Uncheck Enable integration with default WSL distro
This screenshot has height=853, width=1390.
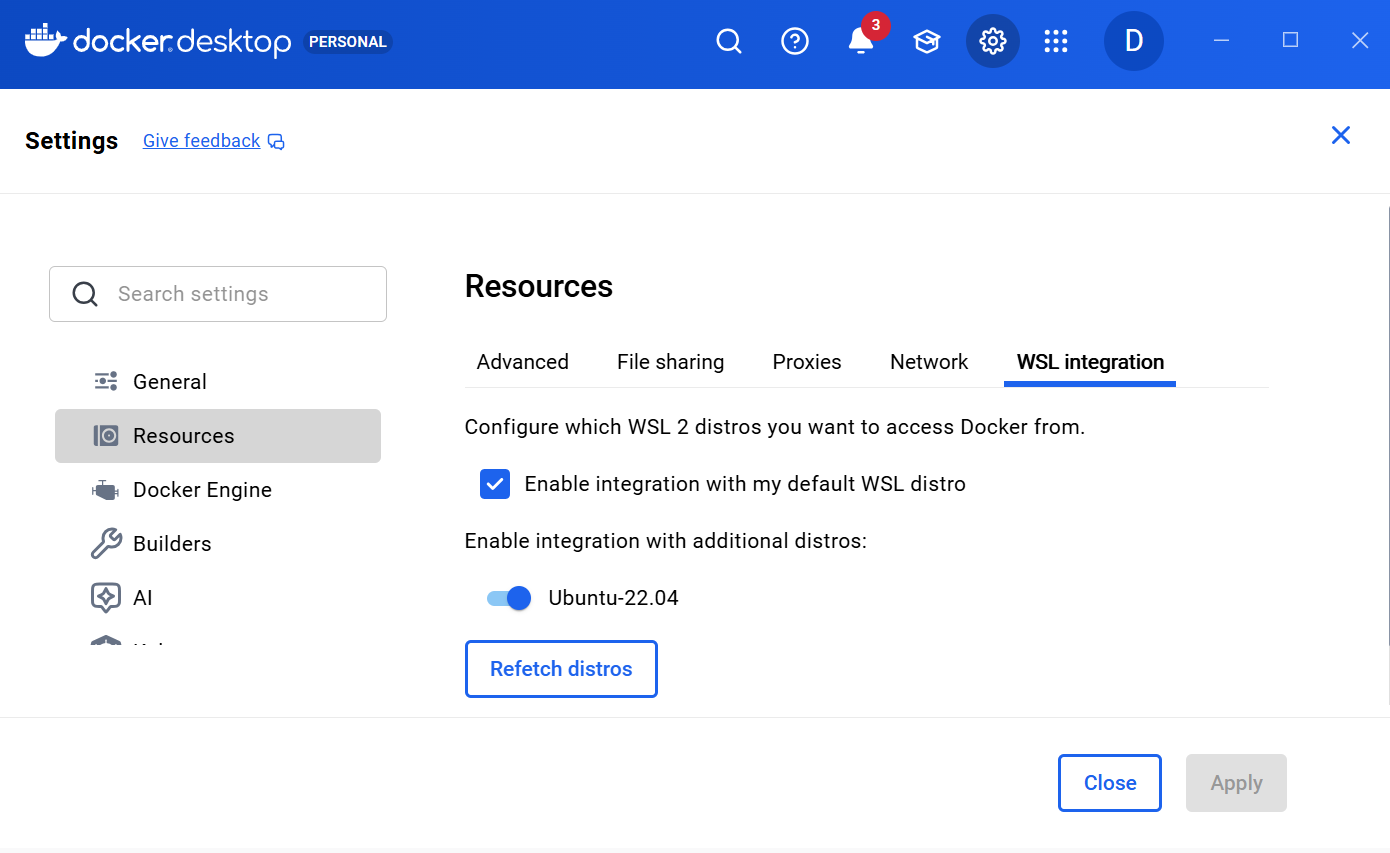tap(495, 484)
